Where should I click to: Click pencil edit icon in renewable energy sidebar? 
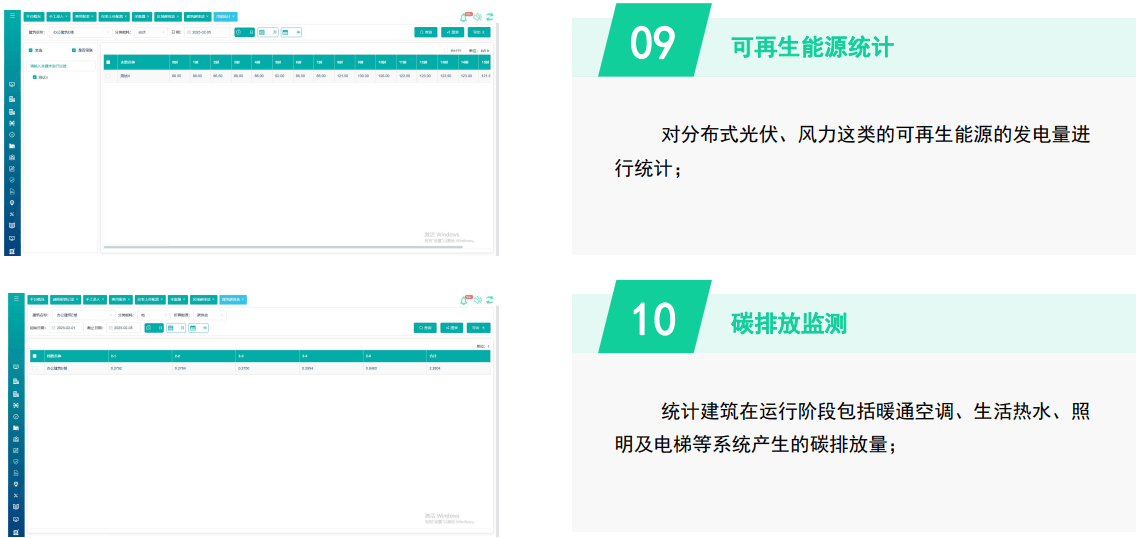tap(12, 169)
